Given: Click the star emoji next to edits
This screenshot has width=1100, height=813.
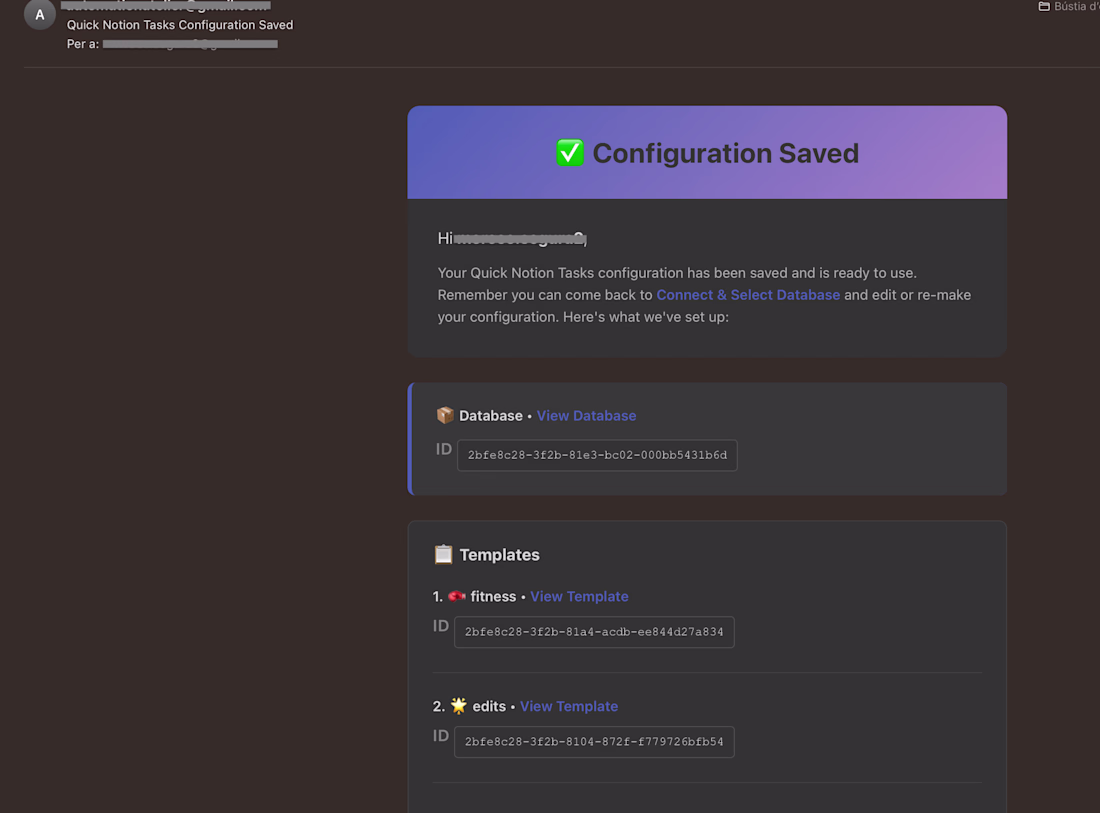Looking at the screenshot, I should click(x=458, y=706).
